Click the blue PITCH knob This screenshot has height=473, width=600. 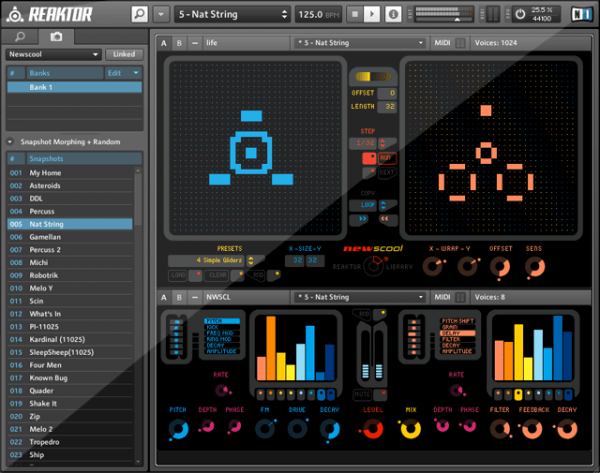tap(178, 428)
